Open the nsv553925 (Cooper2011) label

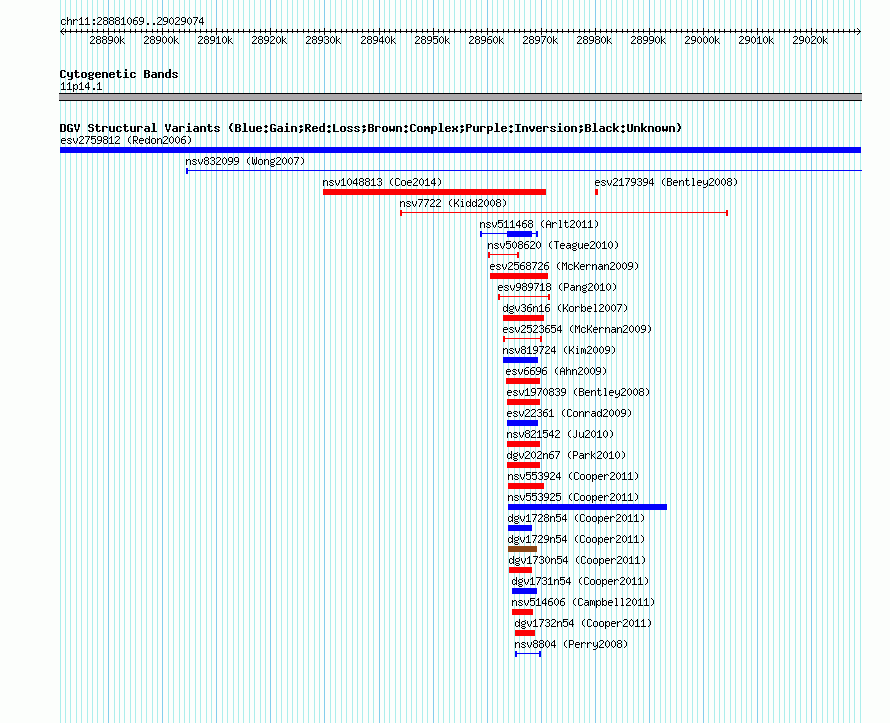pos(573,497)
